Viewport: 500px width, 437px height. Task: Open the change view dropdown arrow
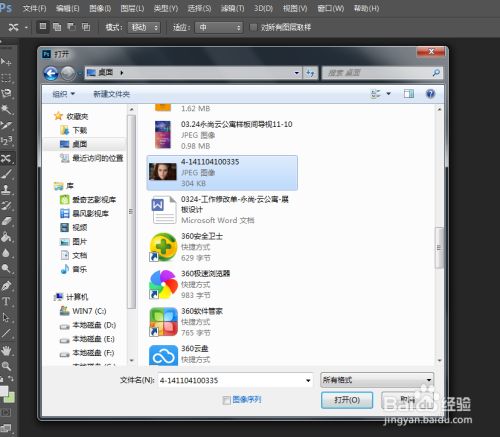tap(389, 94)
